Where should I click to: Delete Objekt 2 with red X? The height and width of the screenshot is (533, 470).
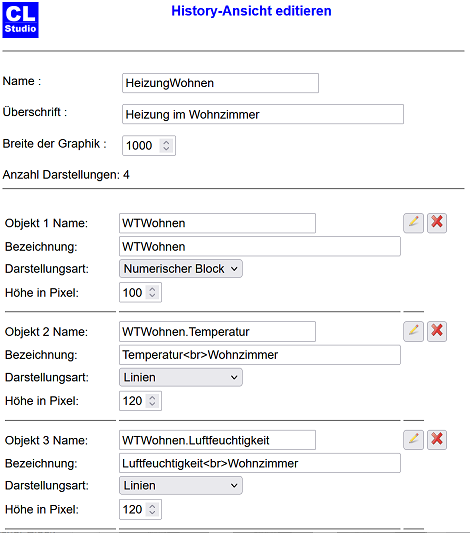click(437, 331)
